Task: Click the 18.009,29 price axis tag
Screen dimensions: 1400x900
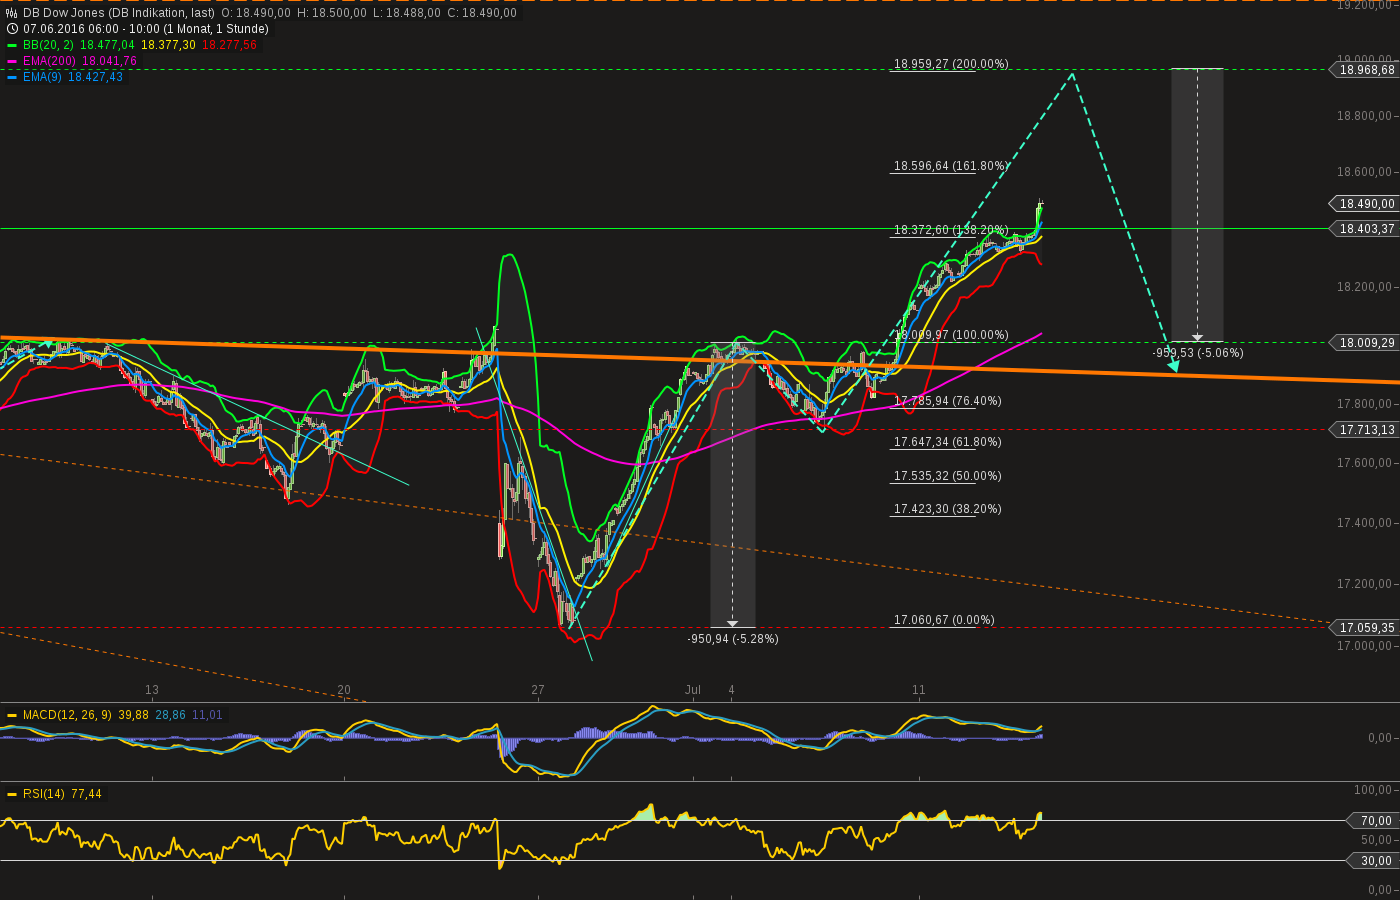Action: click(1366, 343)
